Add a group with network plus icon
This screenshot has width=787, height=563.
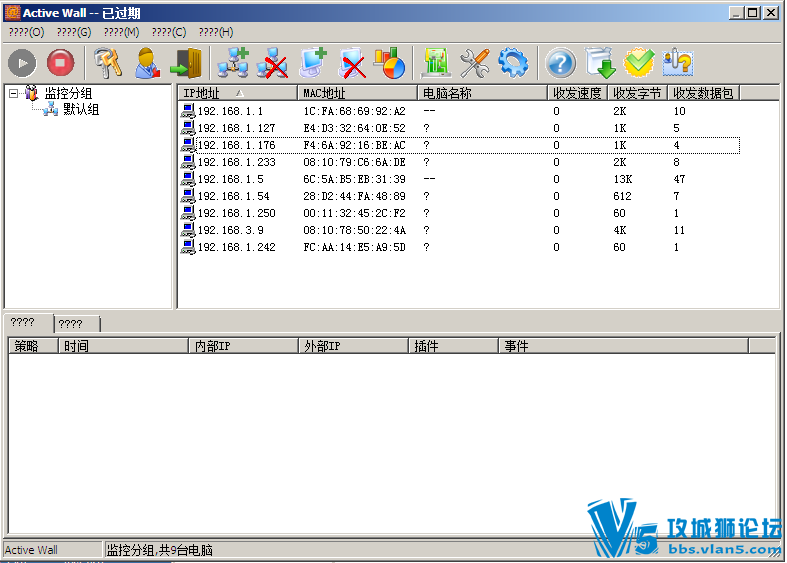click(233, 63)
